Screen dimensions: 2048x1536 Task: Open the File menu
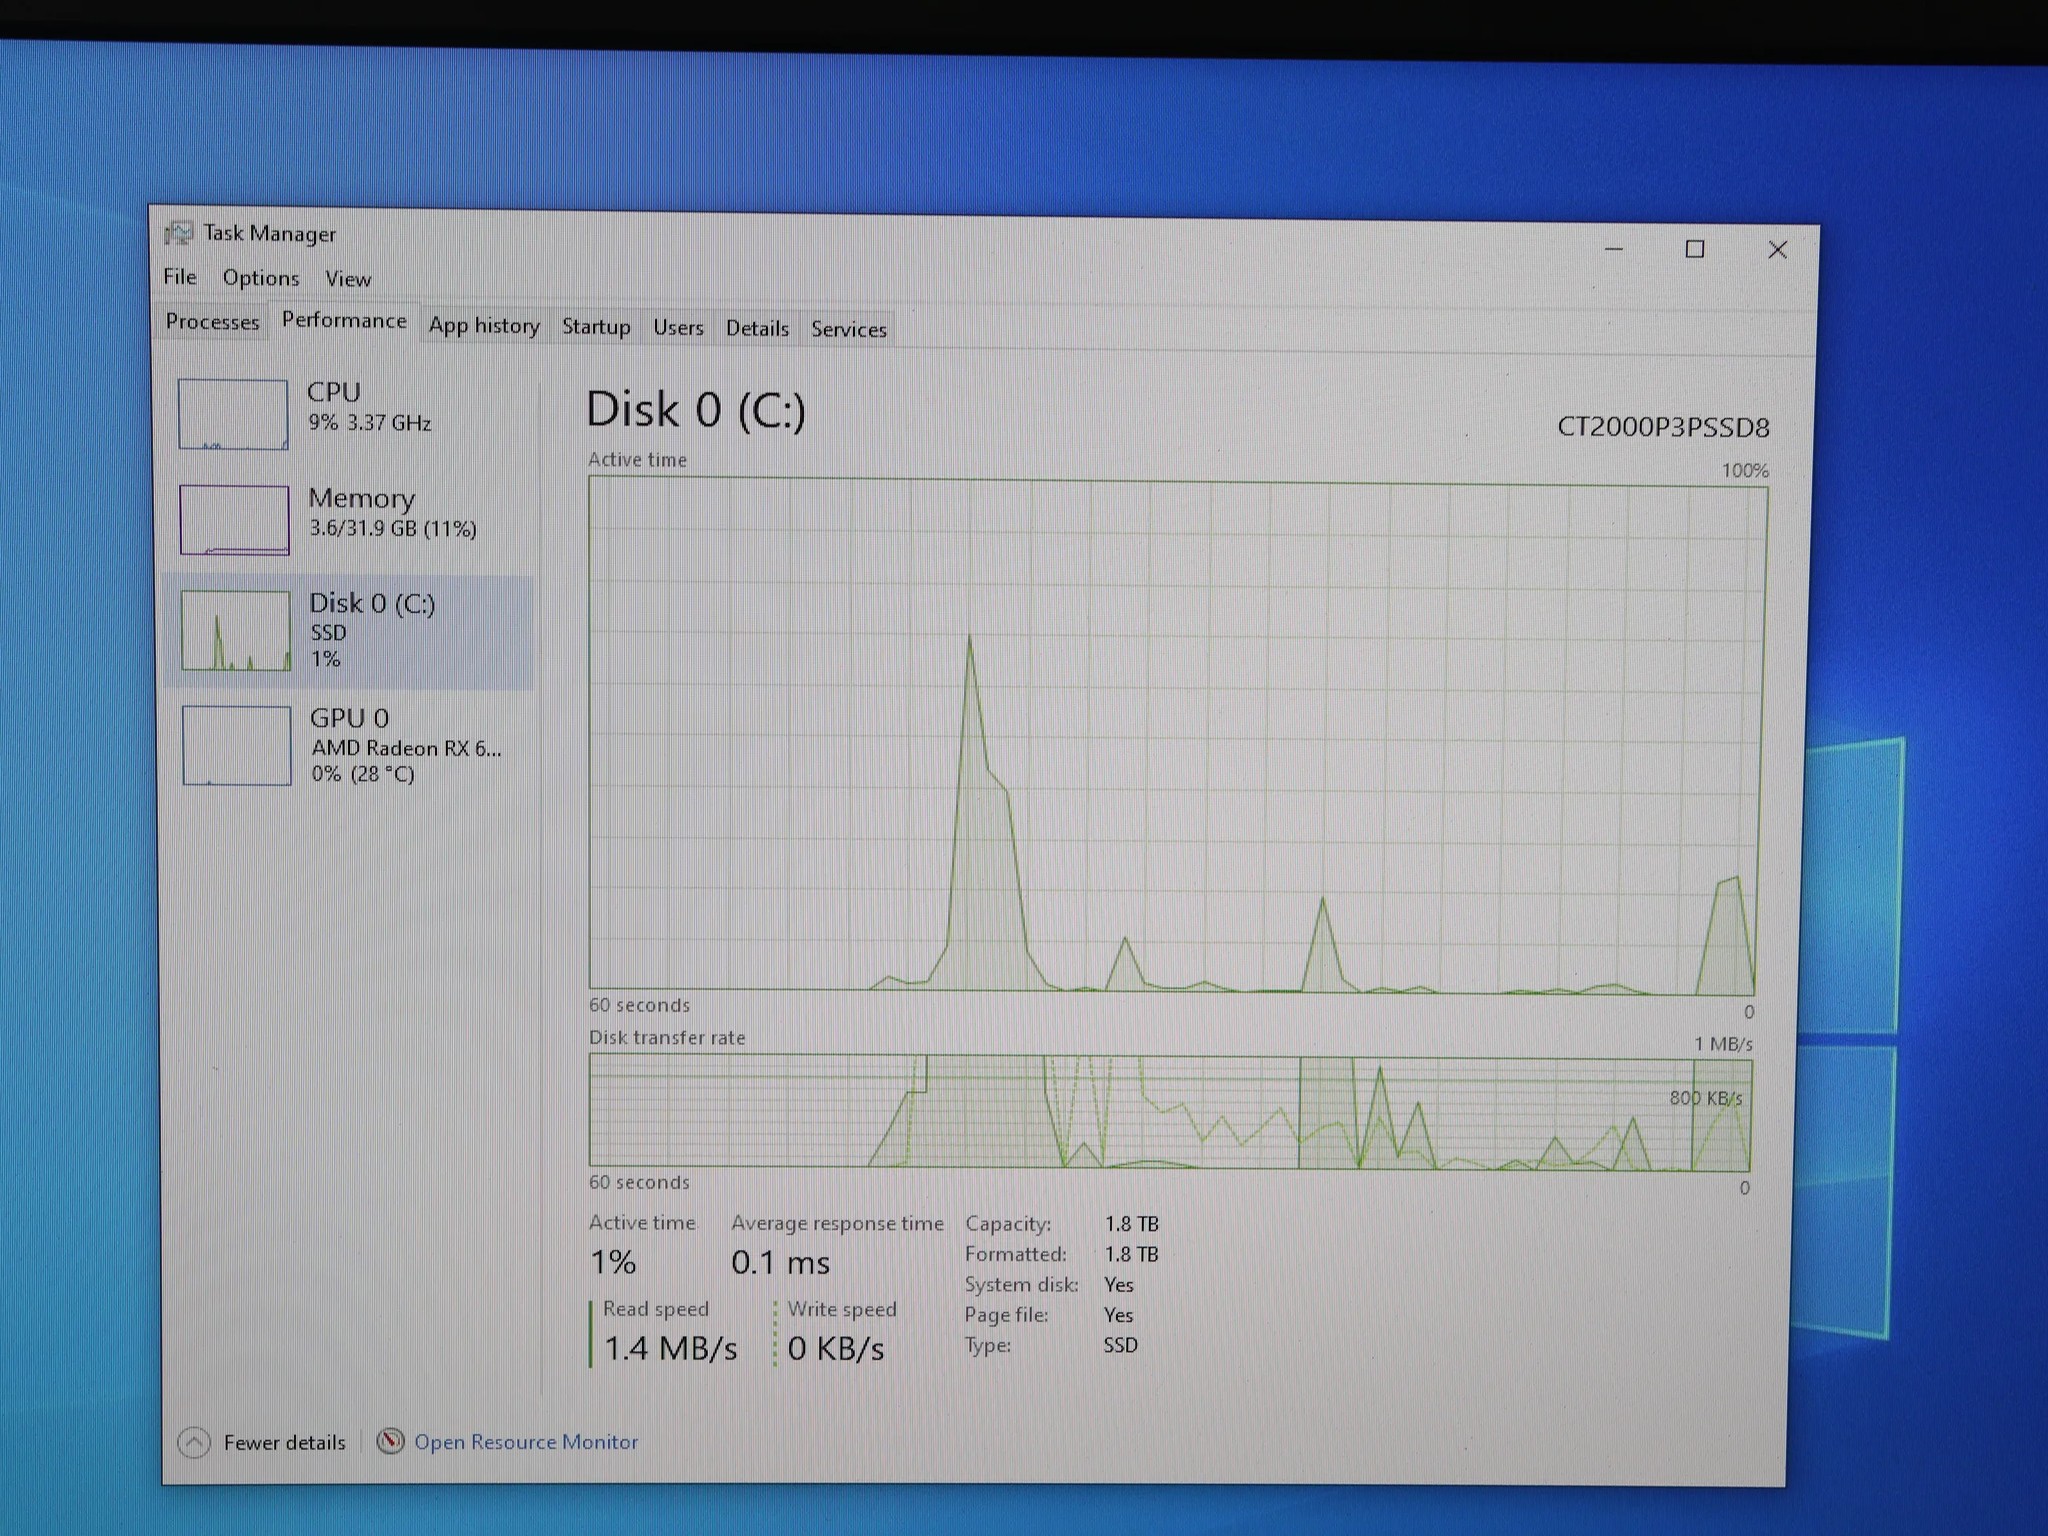point(180,276)
